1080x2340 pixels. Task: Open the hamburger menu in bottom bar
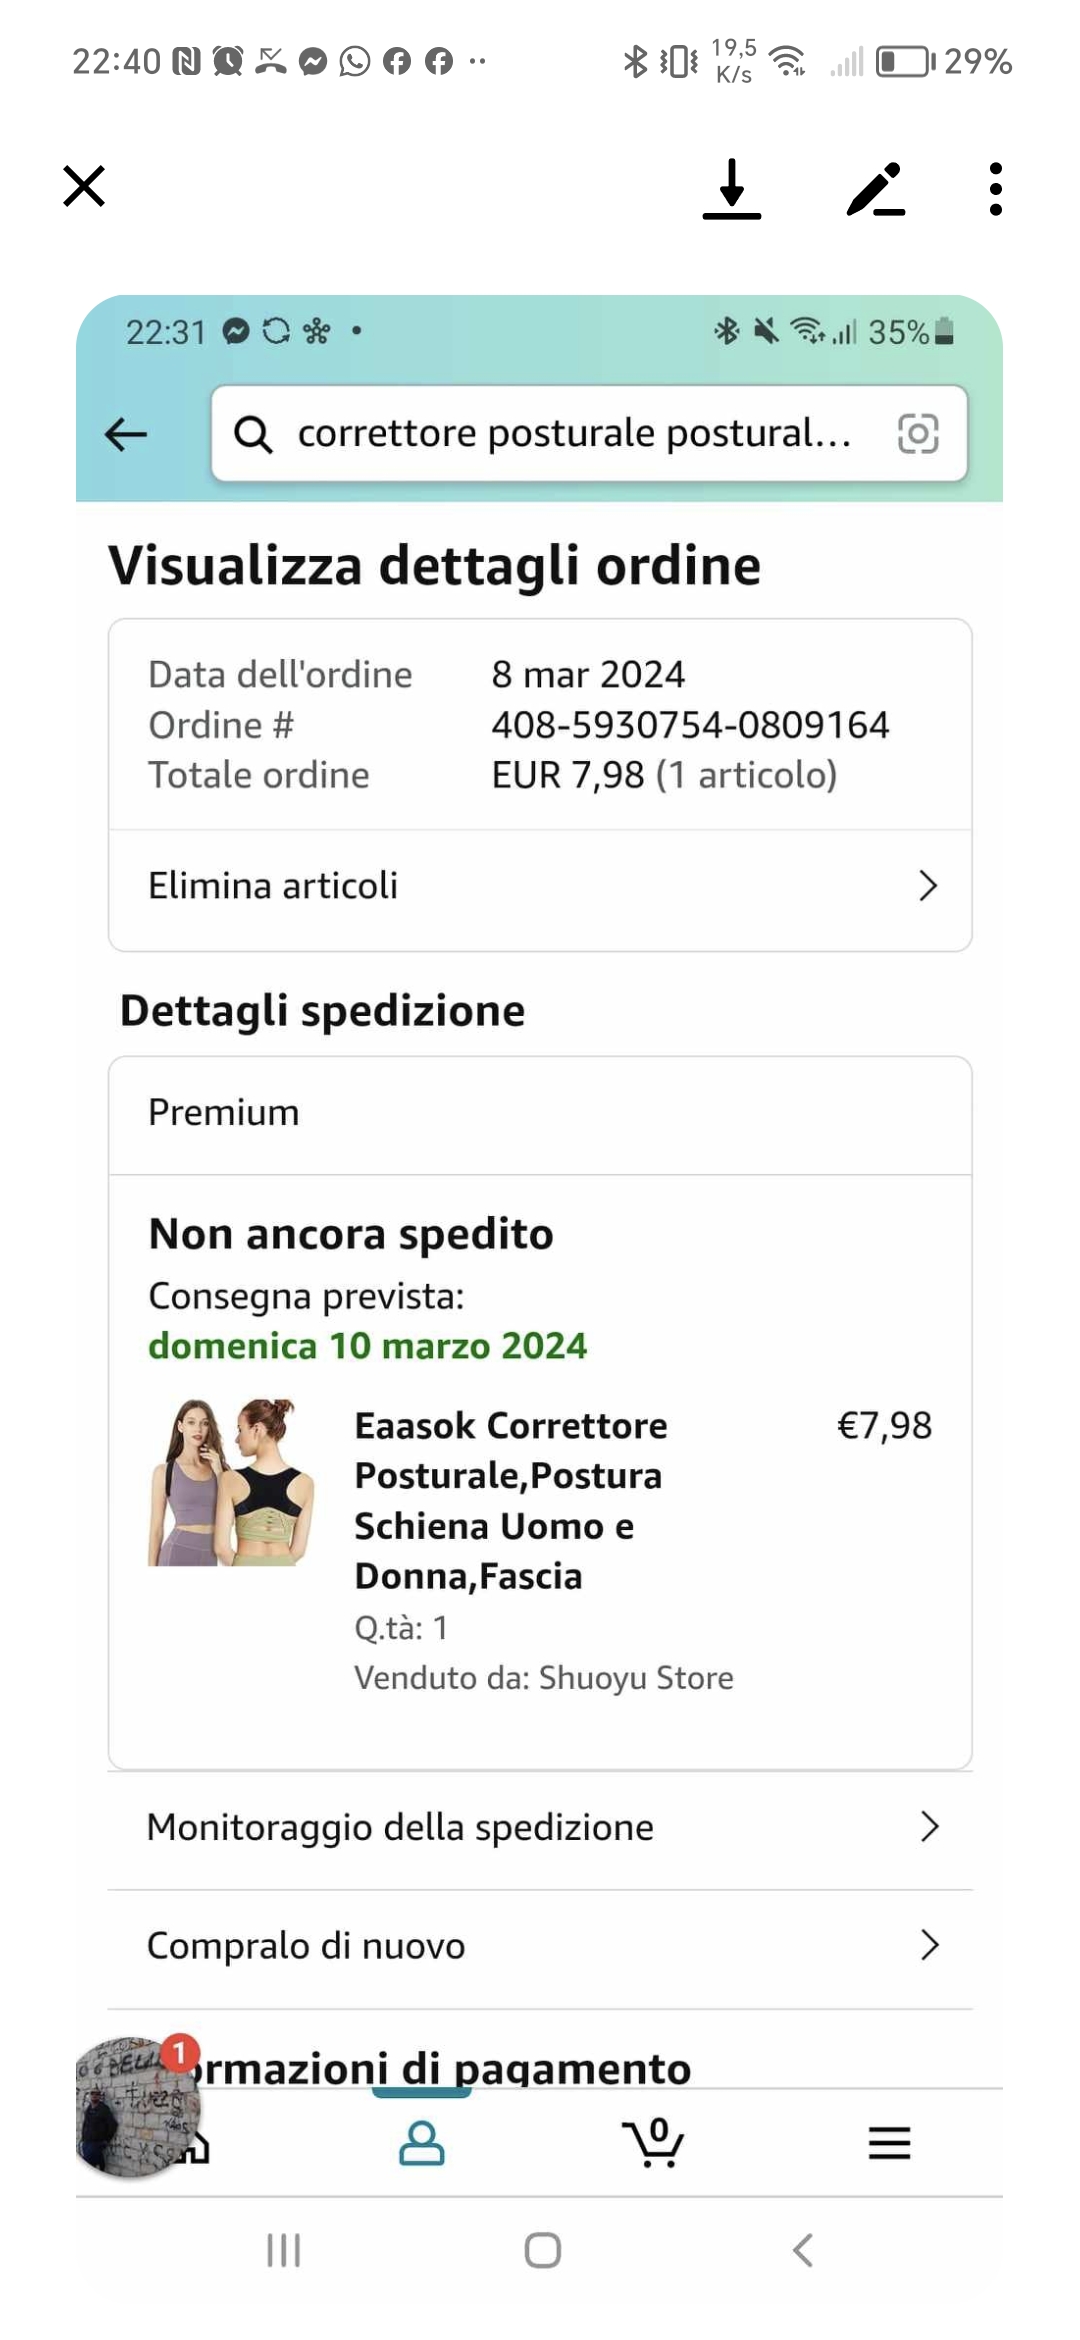click(889, 2143)
